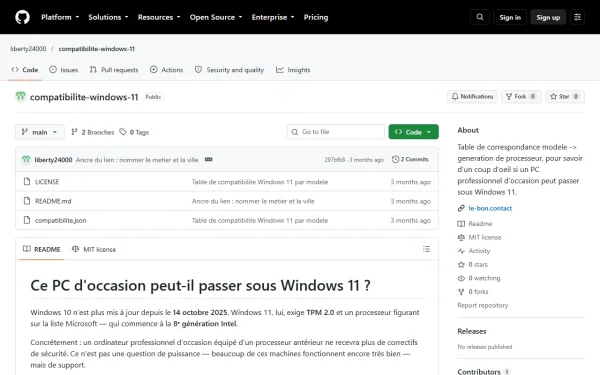Click the Report repository link
The width and height of the screenshot is (600, 375).
coord(483,305)
